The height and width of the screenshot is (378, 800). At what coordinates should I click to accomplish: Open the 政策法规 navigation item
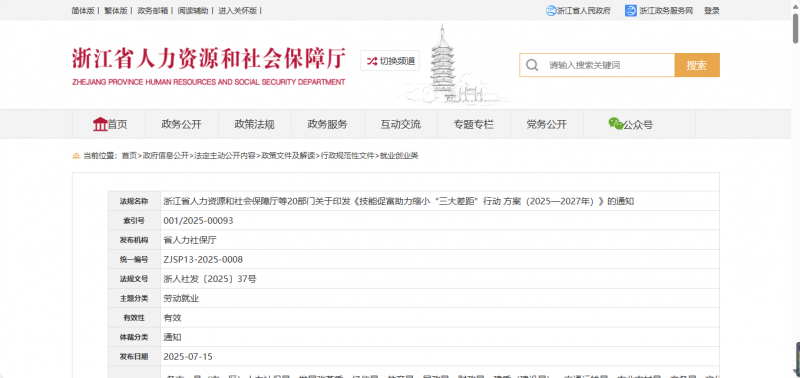(255, 124)
